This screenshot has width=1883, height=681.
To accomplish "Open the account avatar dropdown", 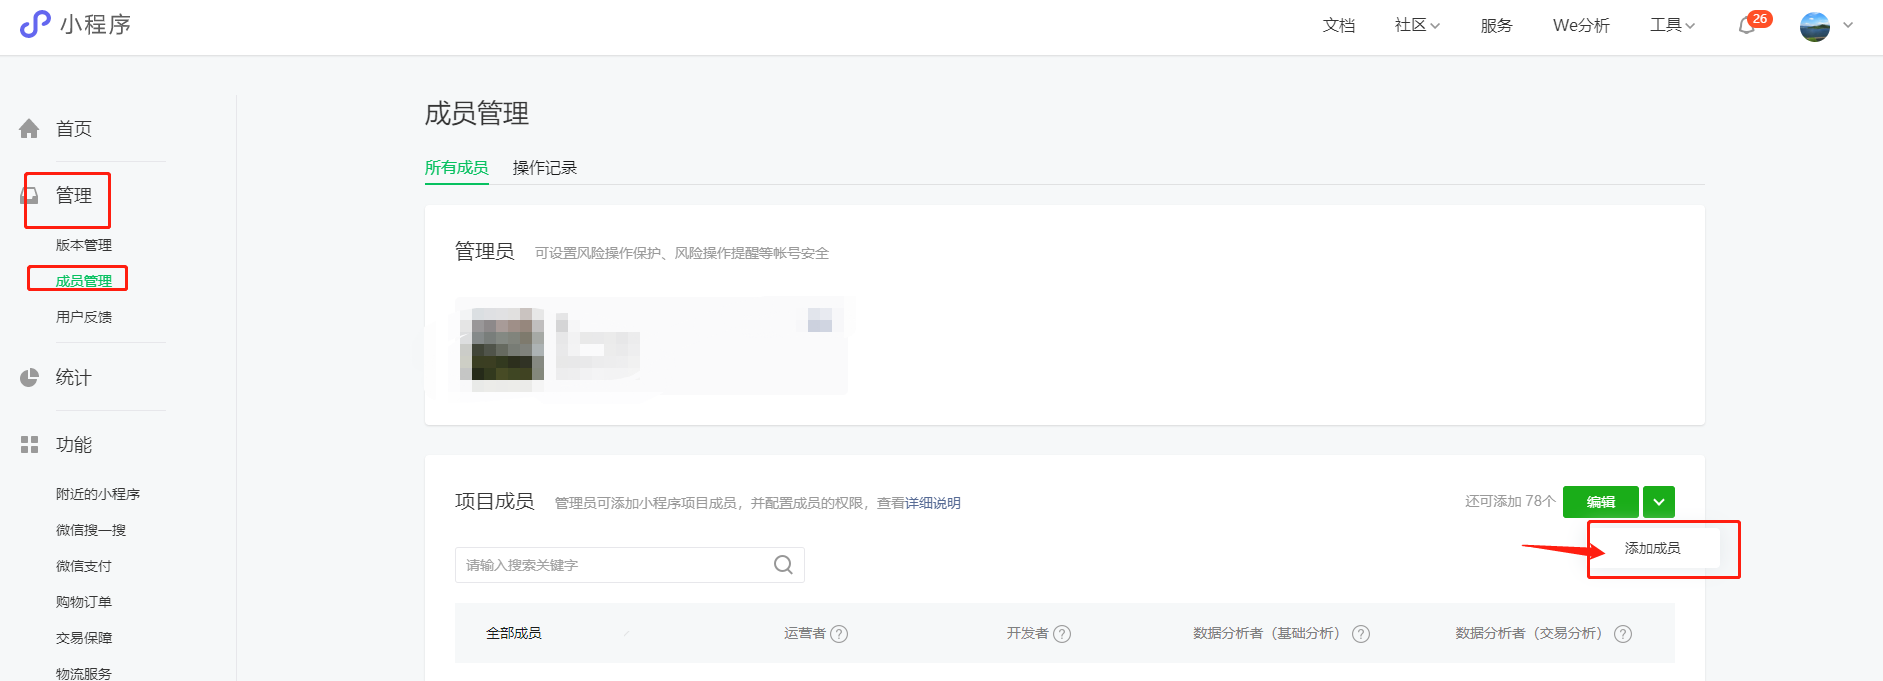I will (x=1826, y=26).
